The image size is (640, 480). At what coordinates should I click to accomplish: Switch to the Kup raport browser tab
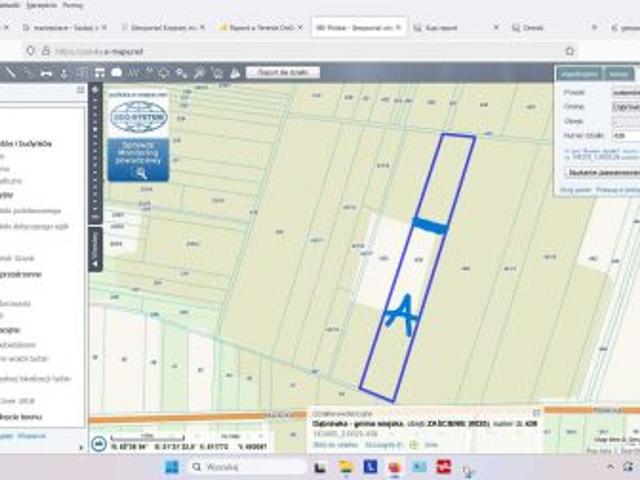[x=456, y=28]
